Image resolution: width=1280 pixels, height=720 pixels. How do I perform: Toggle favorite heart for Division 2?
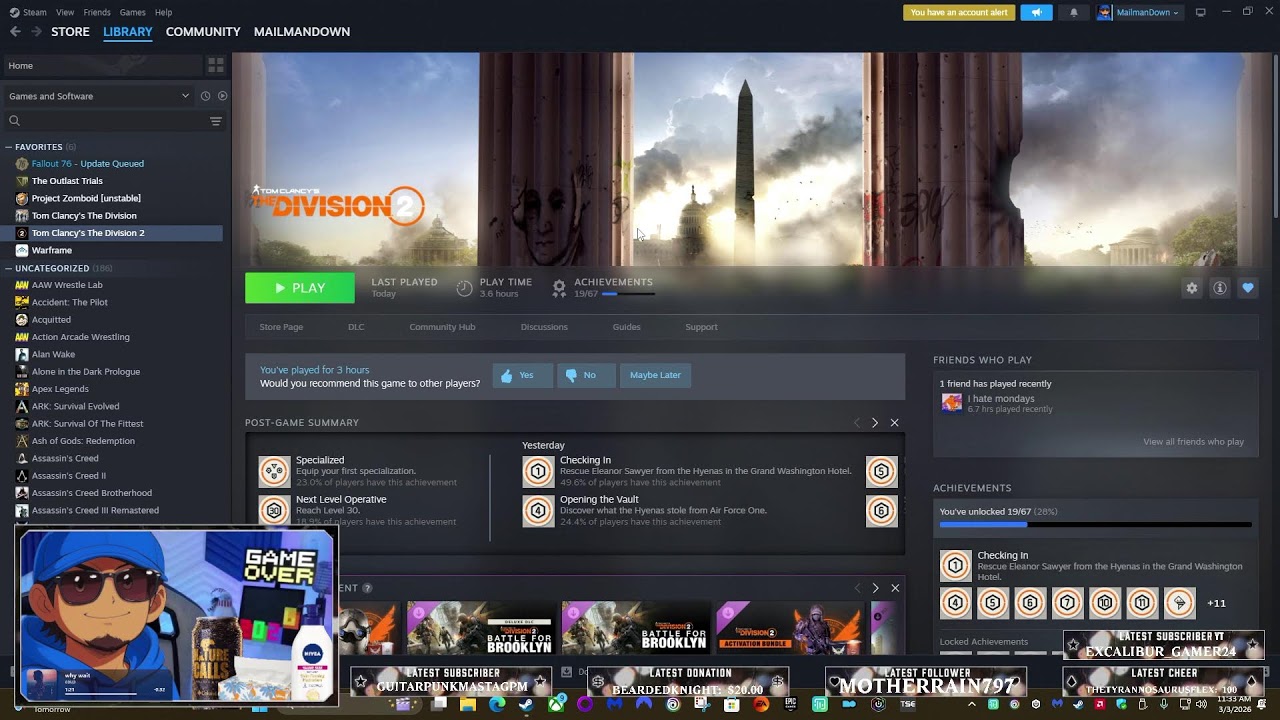tap(1247, 288)
